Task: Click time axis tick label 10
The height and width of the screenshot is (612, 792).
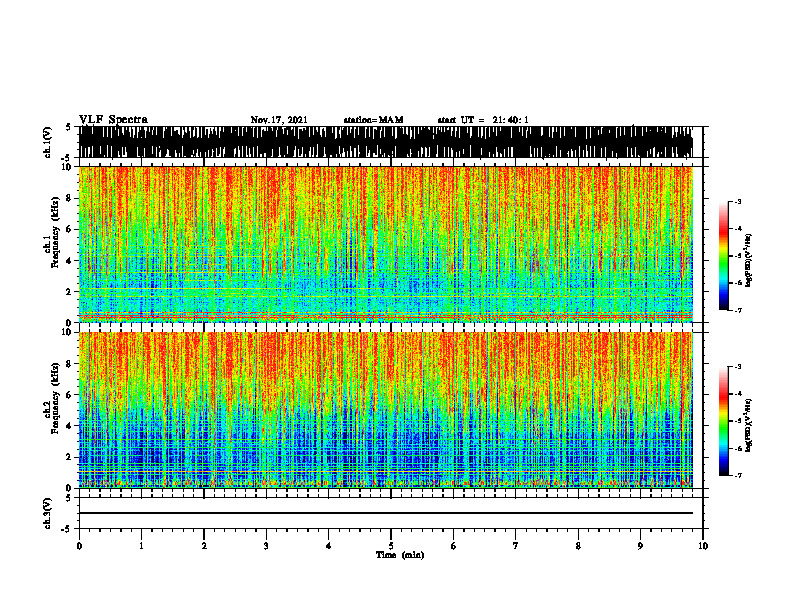Action: point(703,546)
